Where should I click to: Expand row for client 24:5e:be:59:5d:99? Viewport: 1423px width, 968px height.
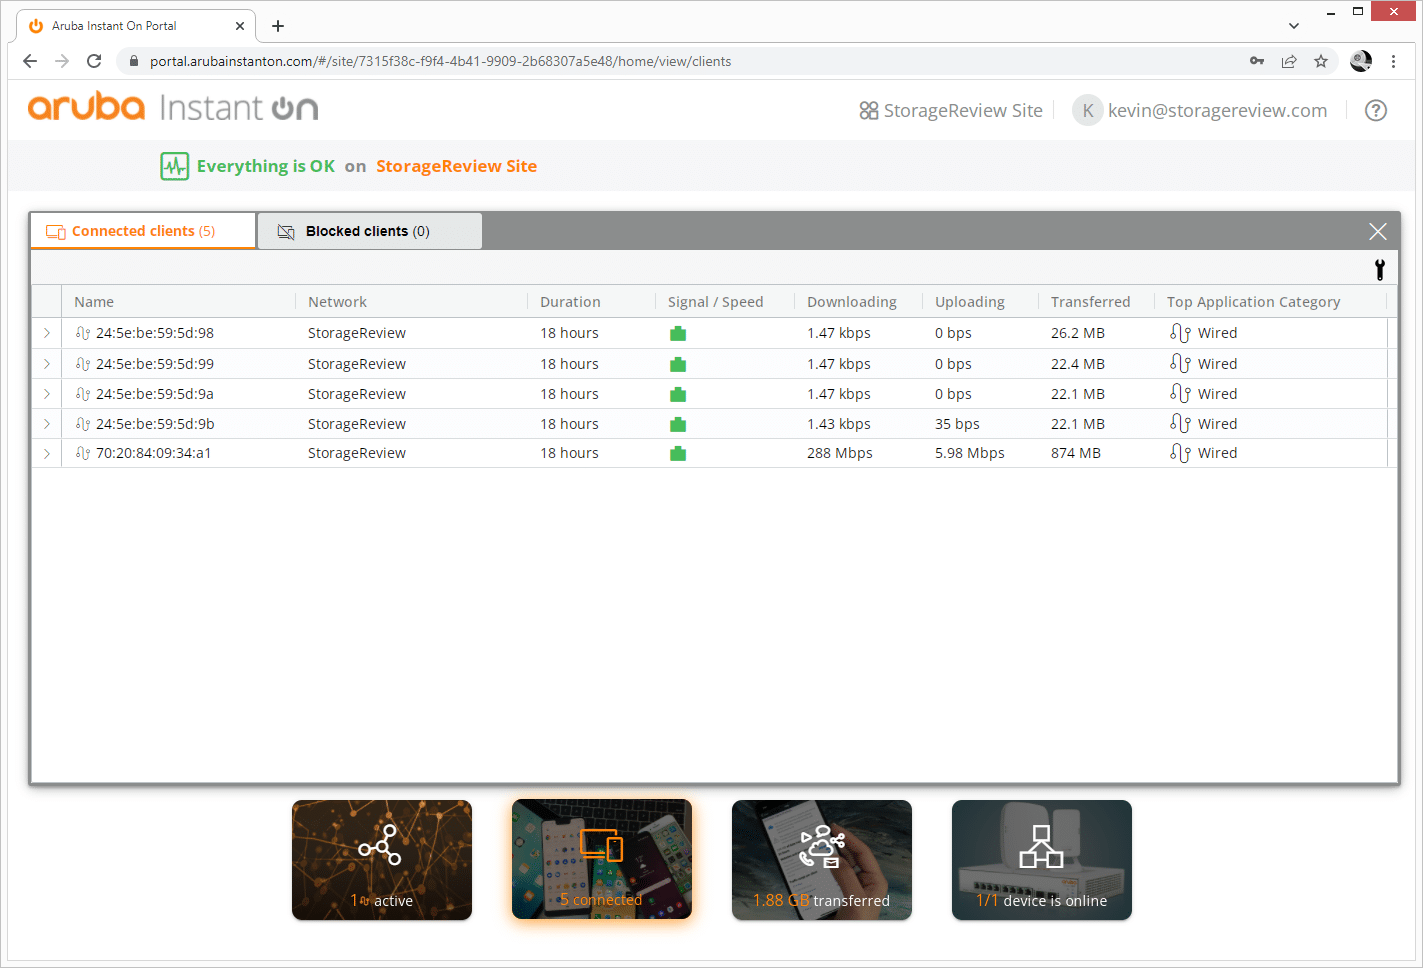point(47,364)
